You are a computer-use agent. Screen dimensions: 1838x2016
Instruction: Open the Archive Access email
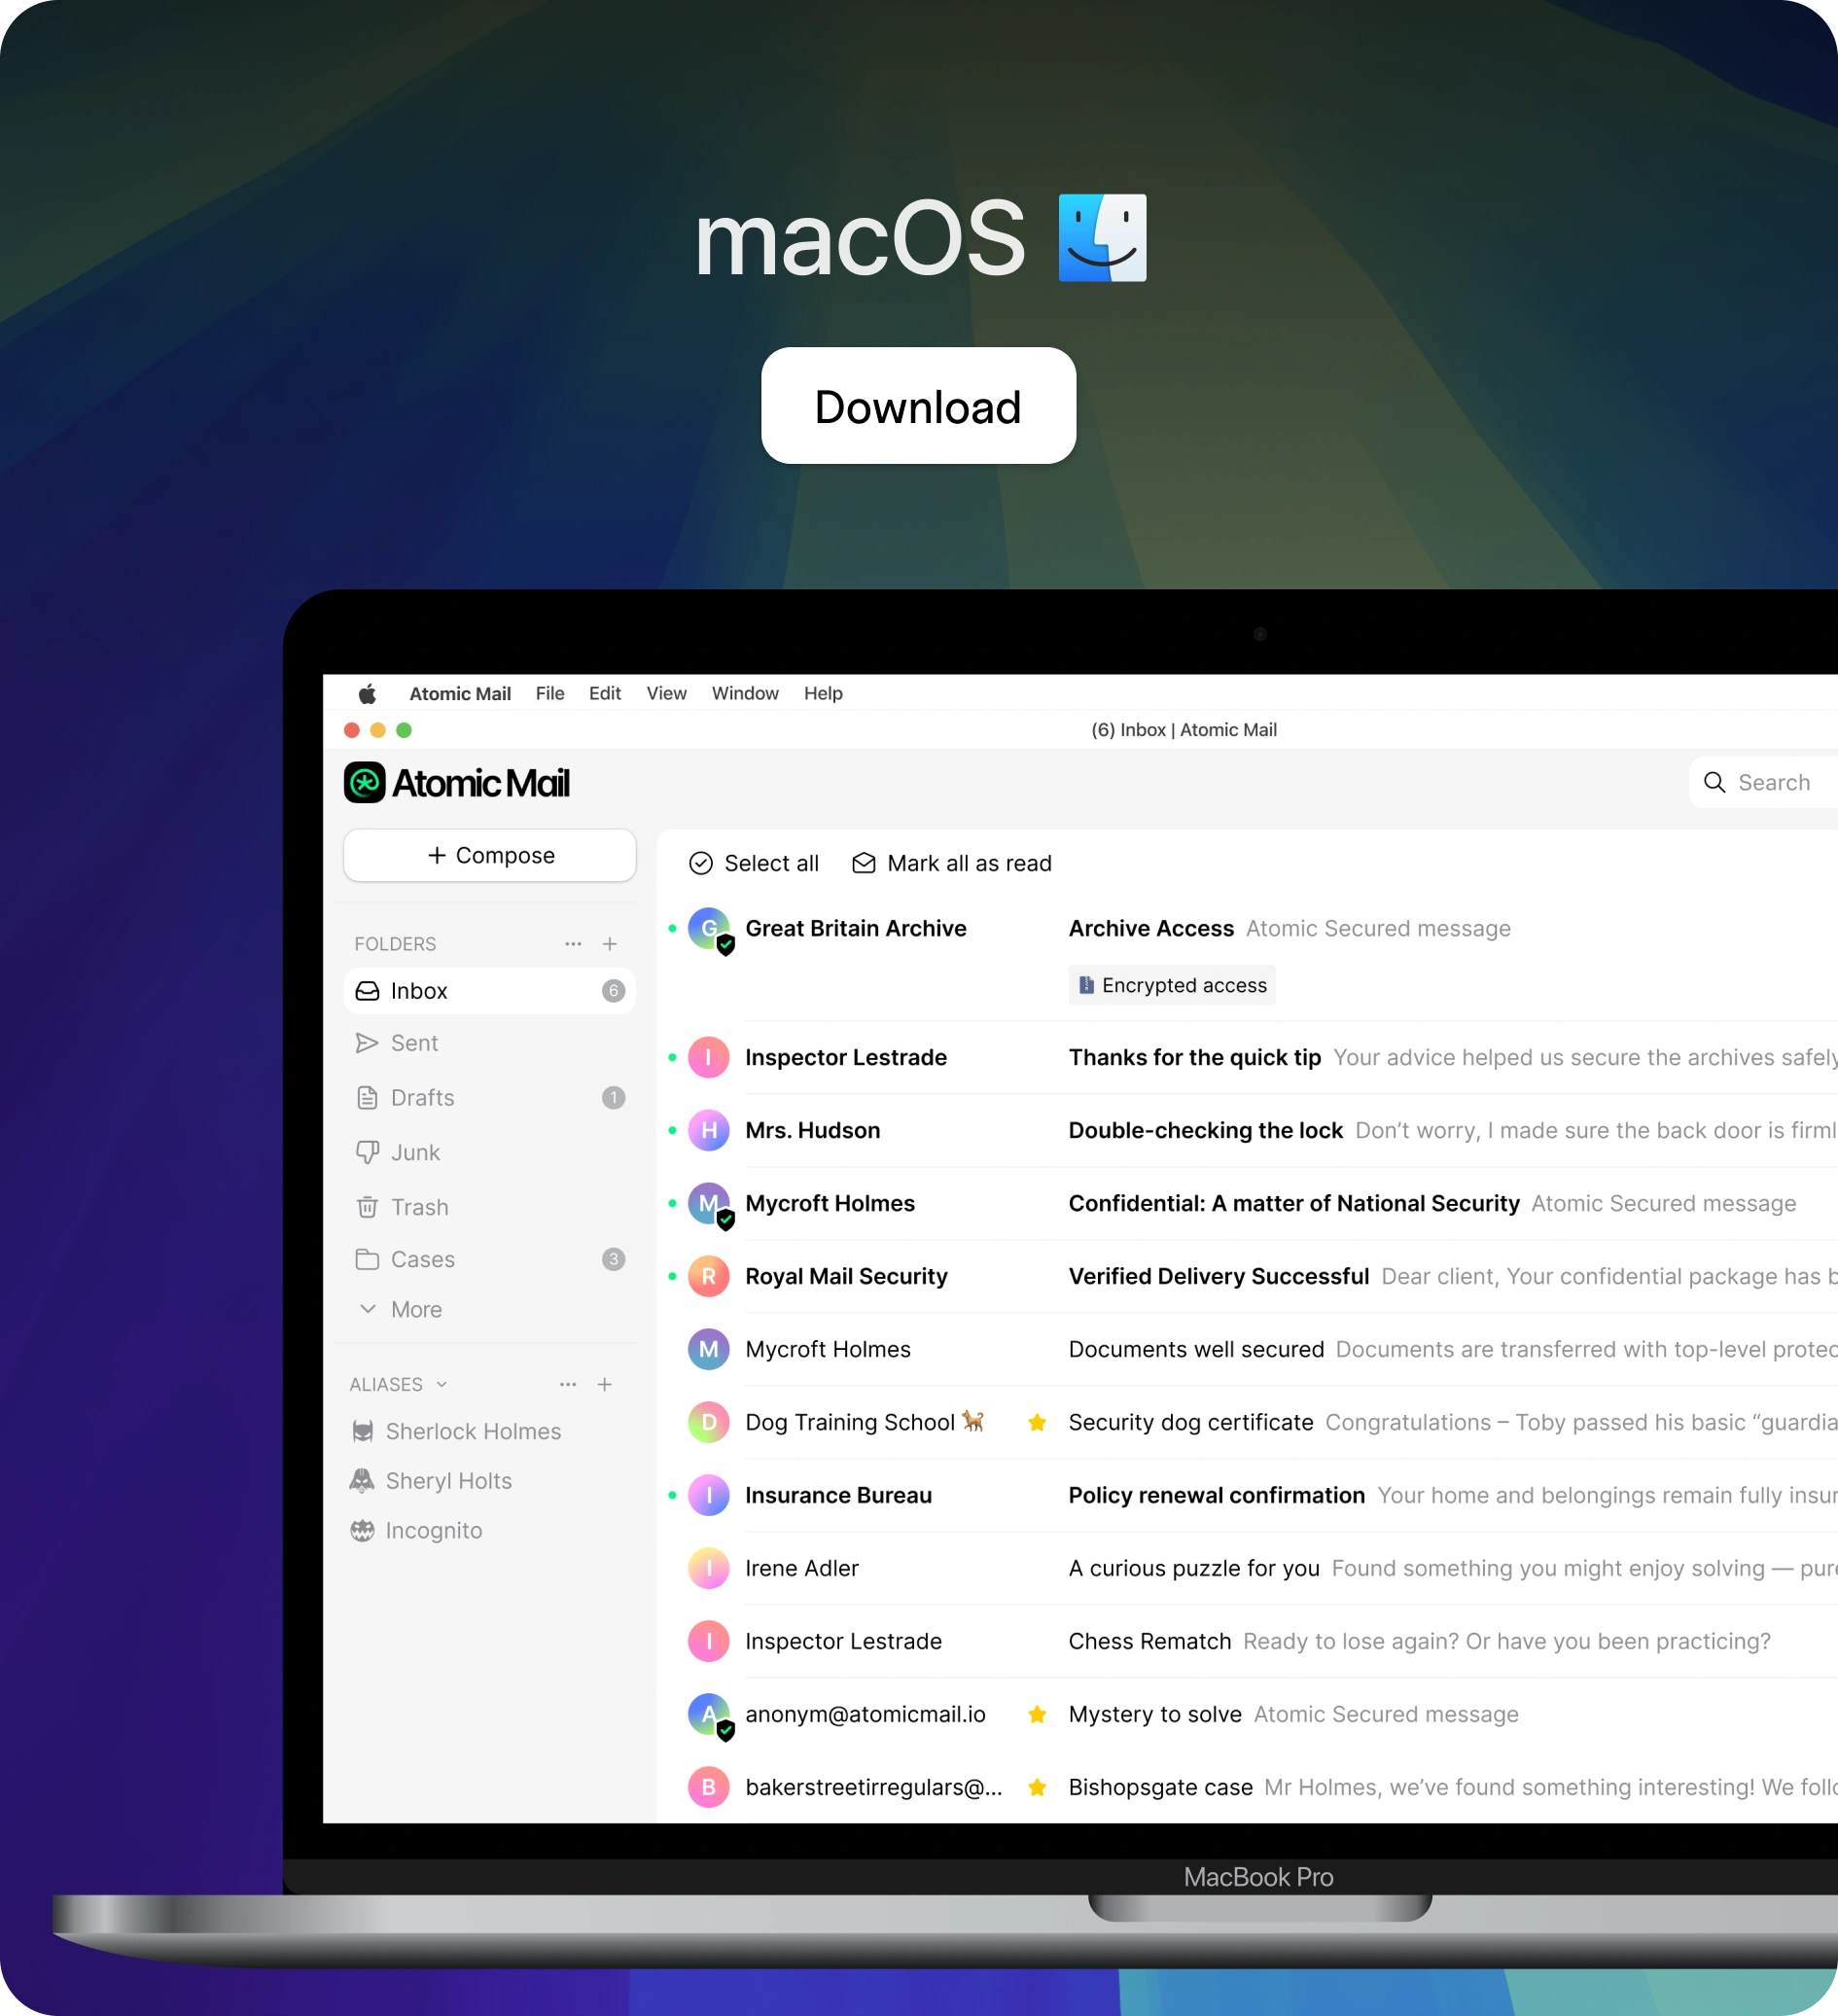[1248, 958]
